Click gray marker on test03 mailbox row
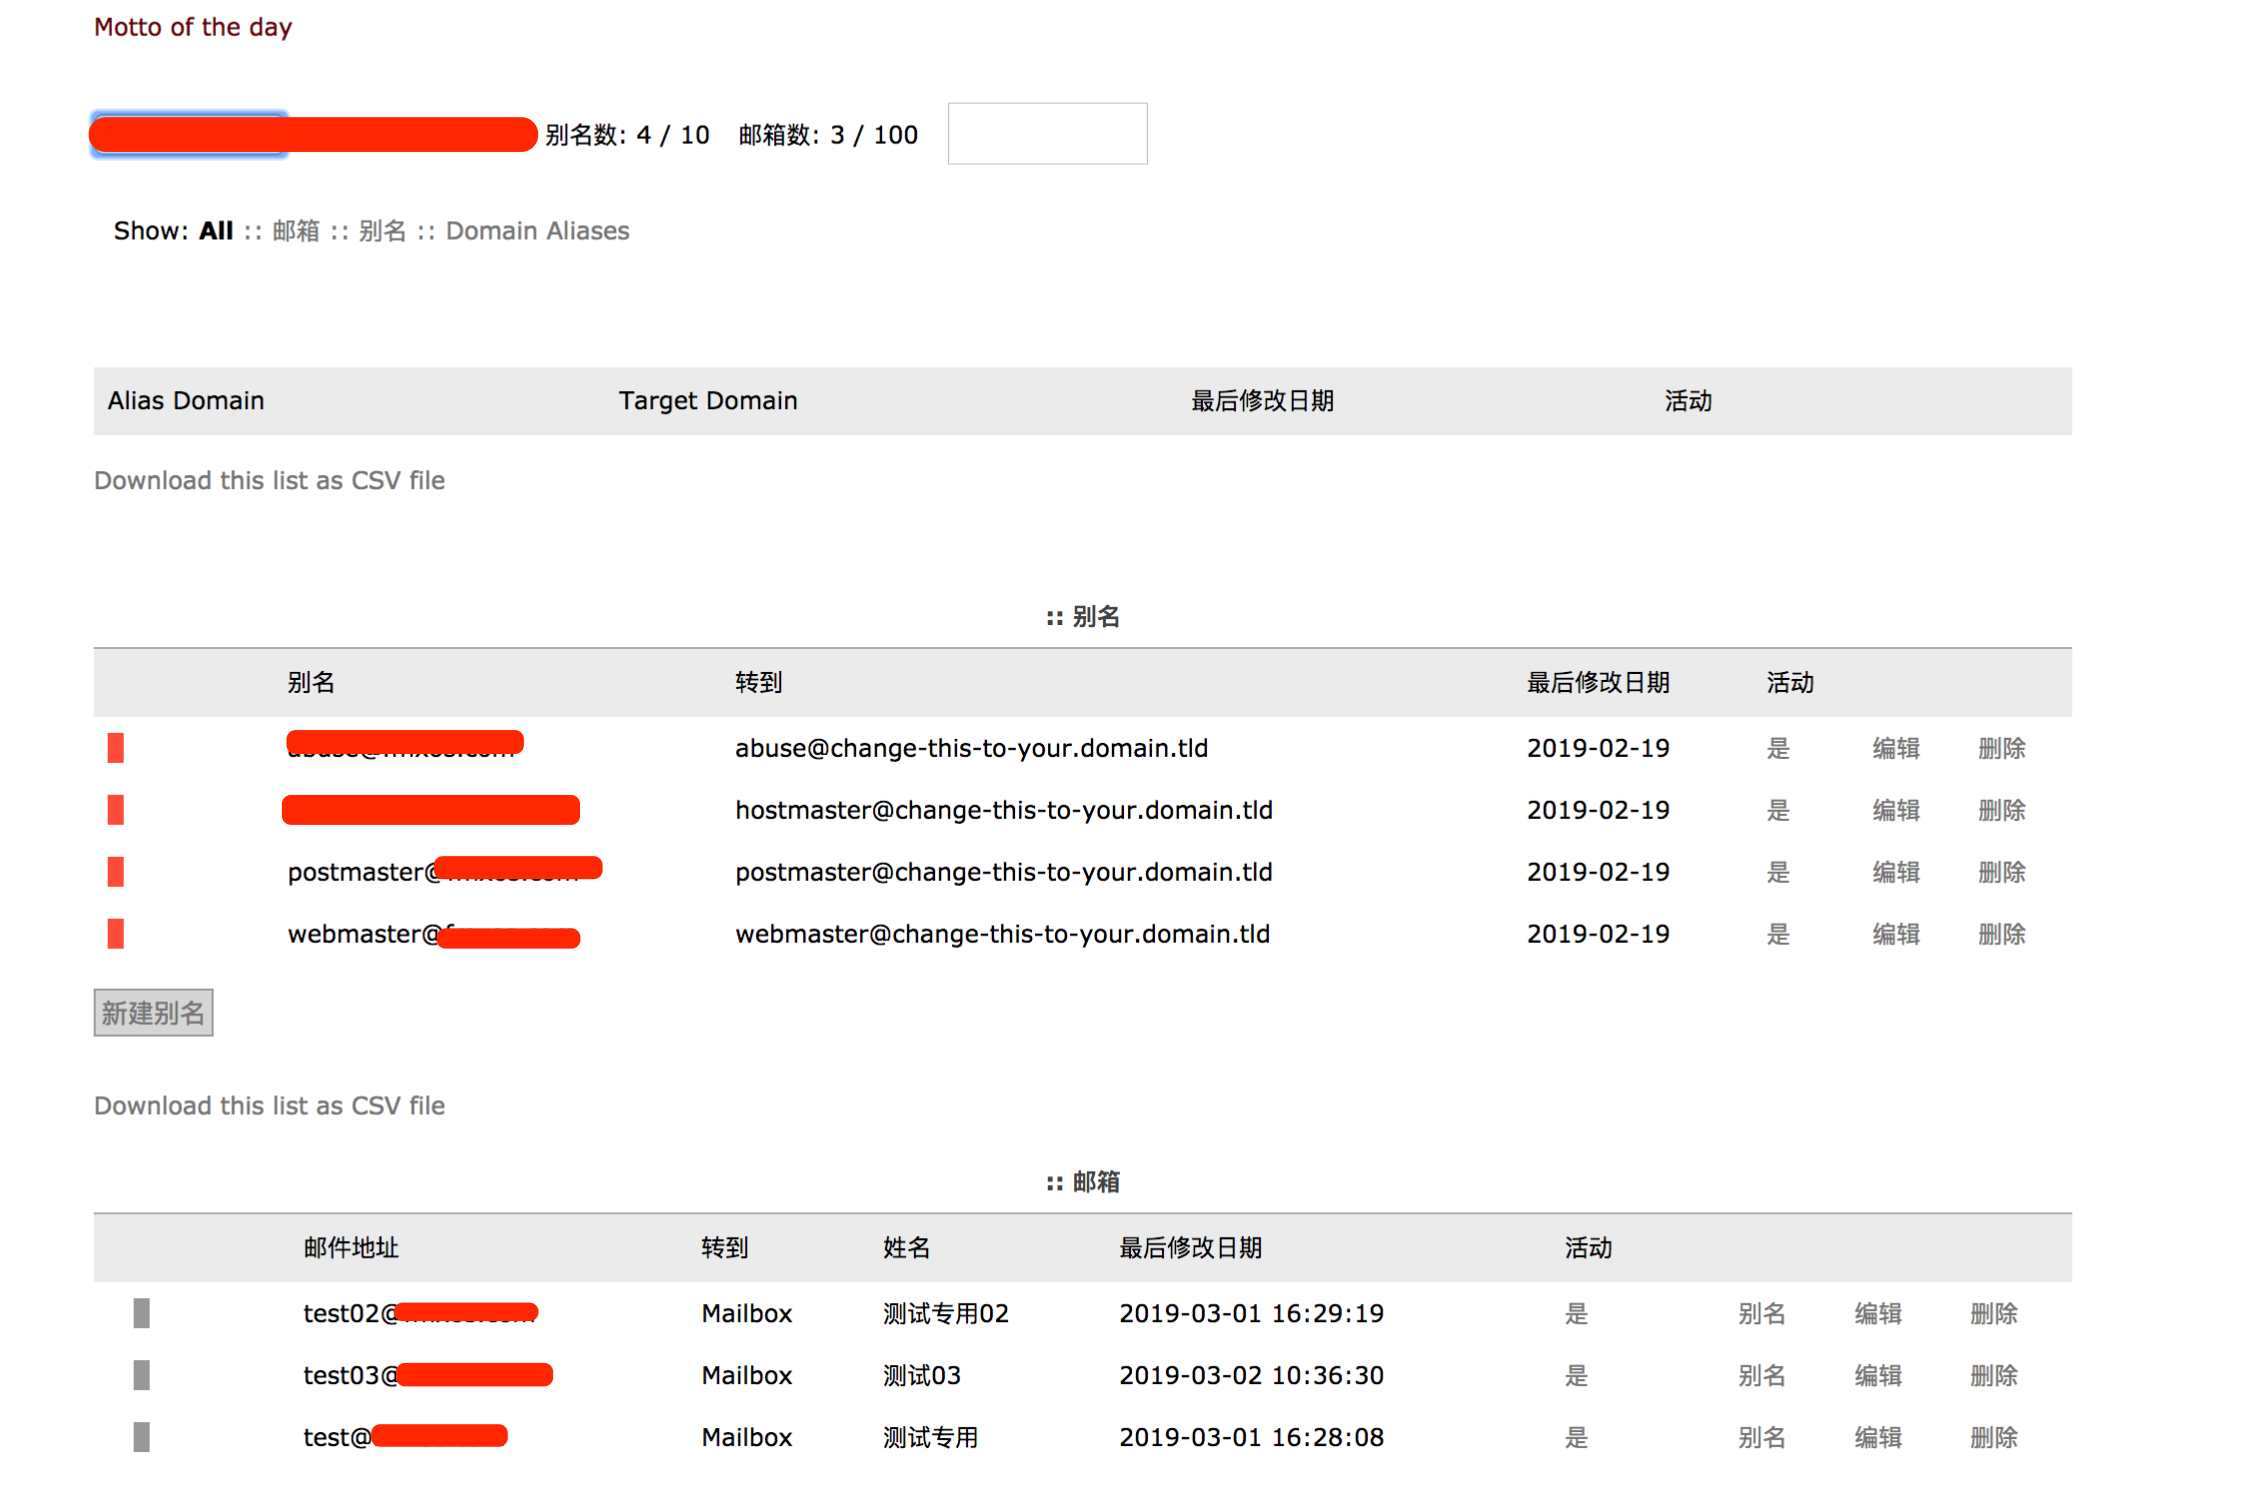2248x1492 pixels. click(x=142, y=1375)
